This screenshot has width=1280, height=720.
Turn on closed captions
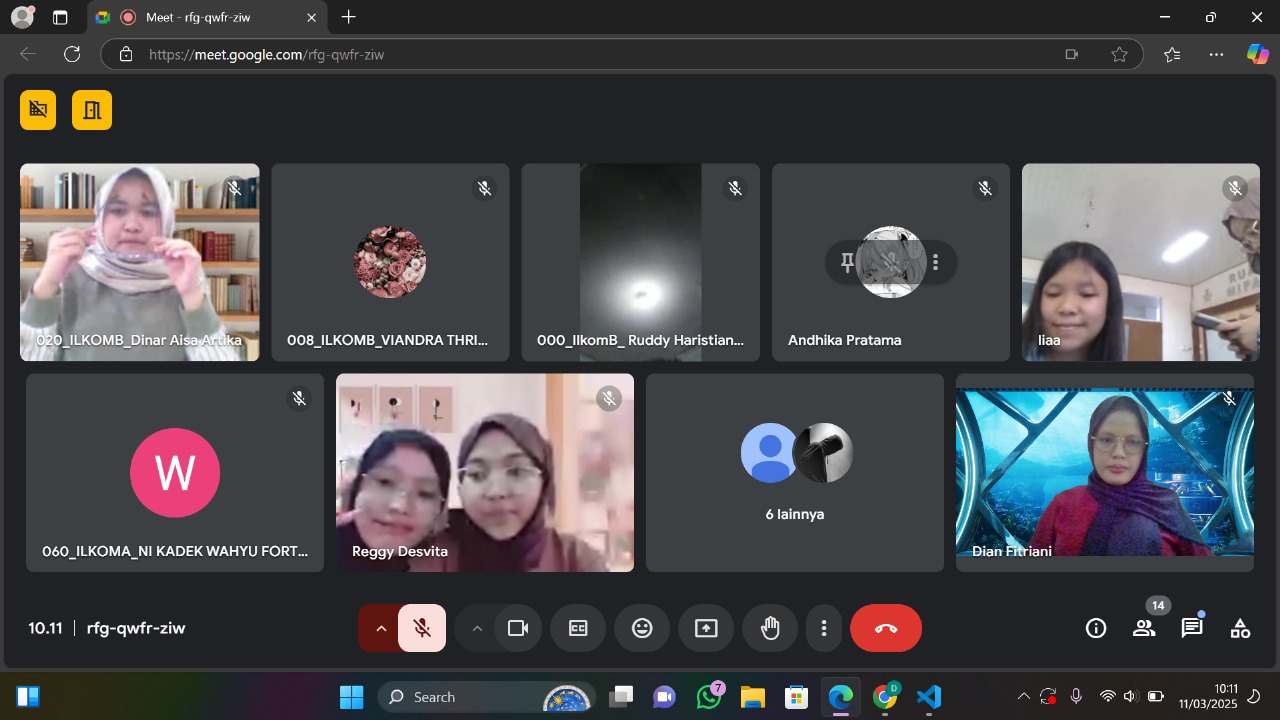click(578, 628)
